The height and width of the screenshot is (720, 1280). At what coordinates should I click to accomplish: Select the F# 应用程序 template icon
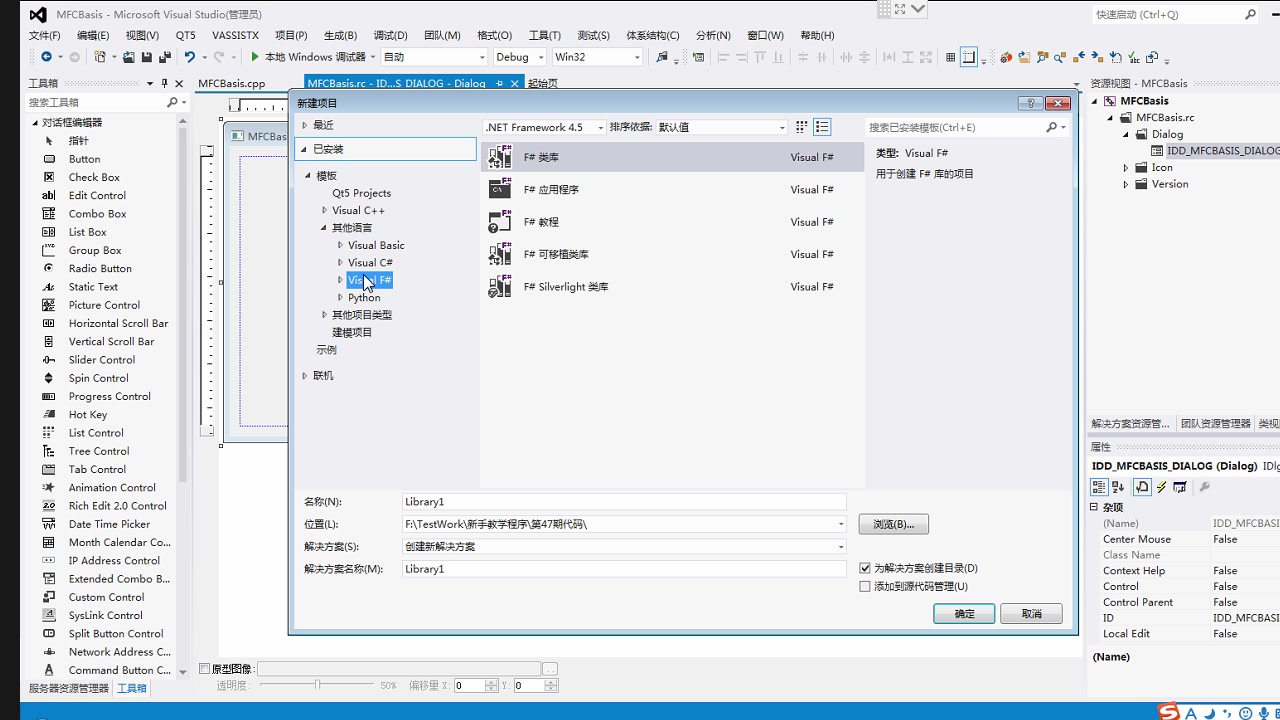click(500, 189)
